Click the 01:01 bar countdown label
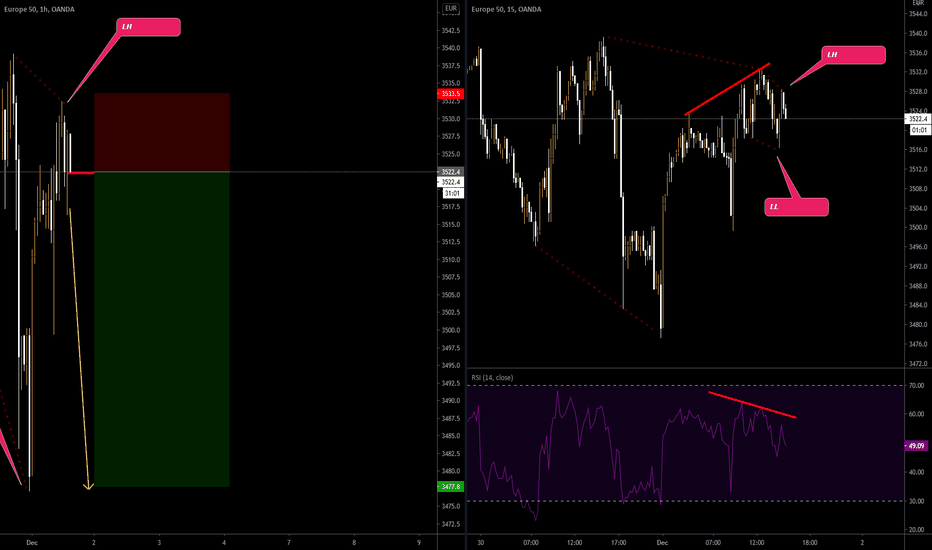This screenshot has height=550, width=932. point(919,130)
